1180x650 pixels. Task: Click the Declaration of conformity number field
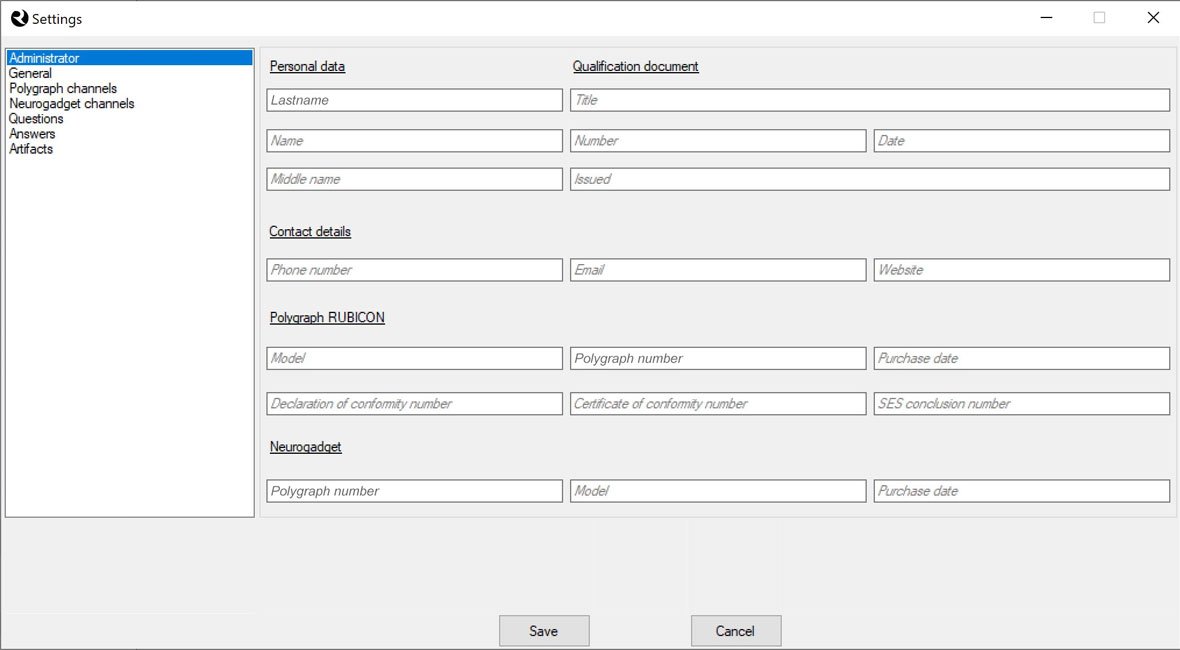(413, 403)
